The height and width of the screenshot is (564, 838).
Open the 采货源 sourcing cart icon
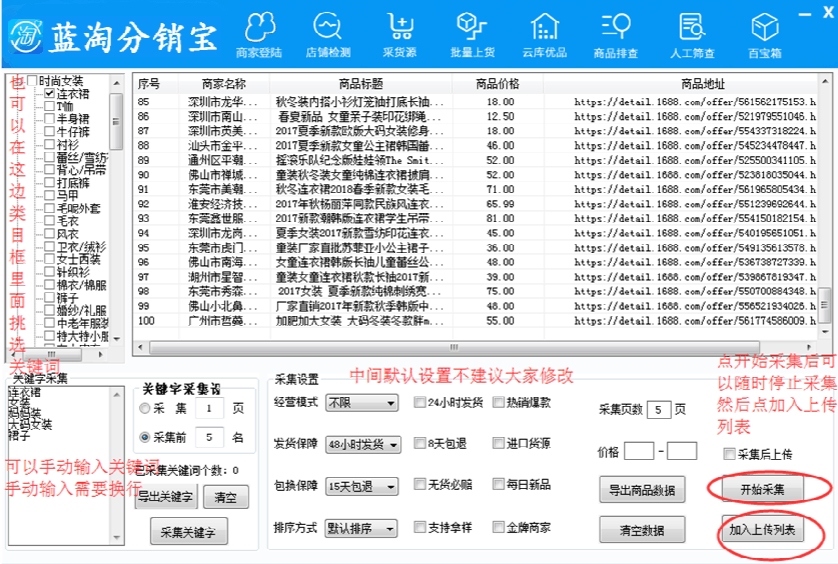[399, 35]
